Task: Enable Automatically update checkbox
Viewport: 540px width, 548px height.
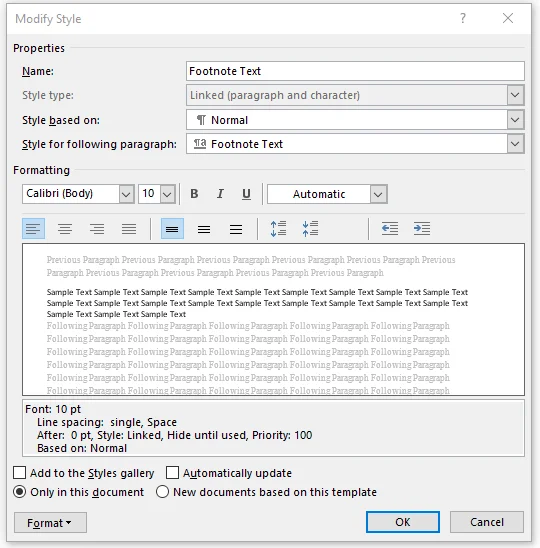Action: 172,473
